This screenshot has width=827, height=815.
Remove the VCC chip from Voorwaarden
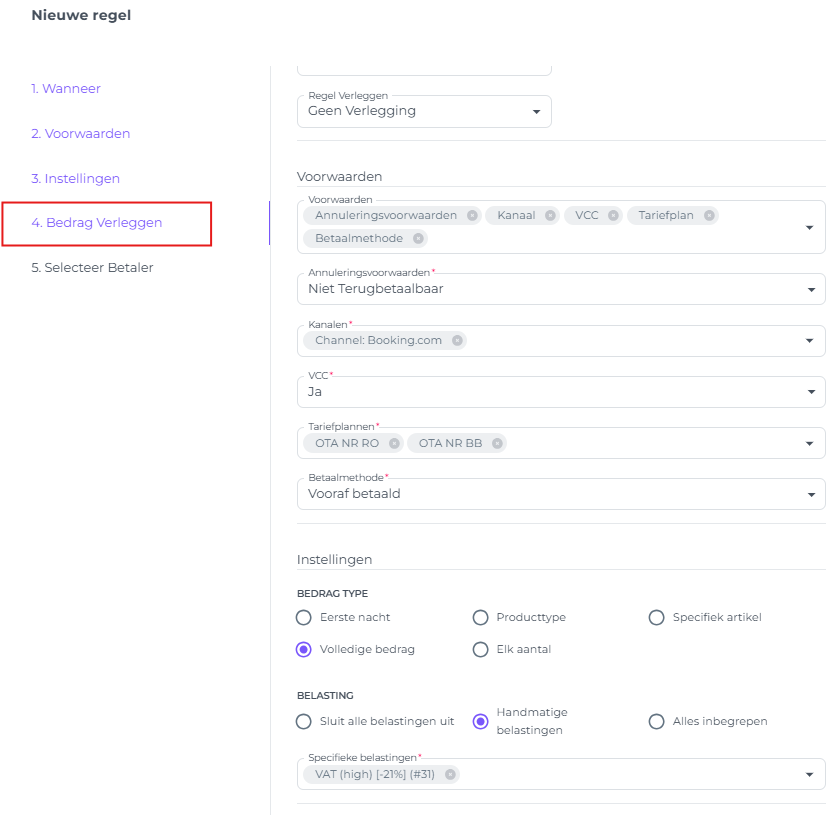click(613, 215)
